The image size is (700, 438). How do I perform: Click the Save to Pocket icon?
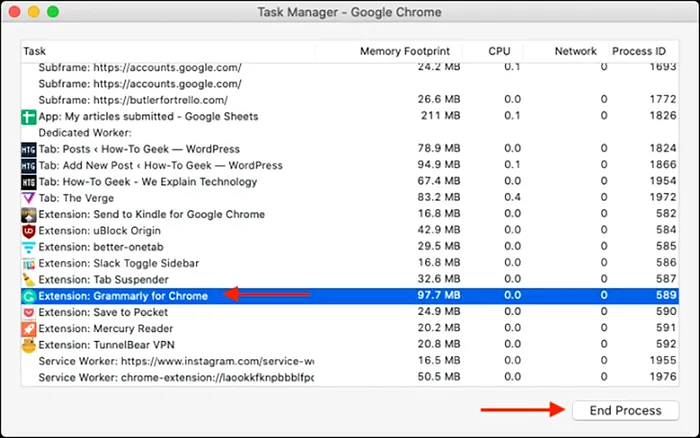click(29, 313)
